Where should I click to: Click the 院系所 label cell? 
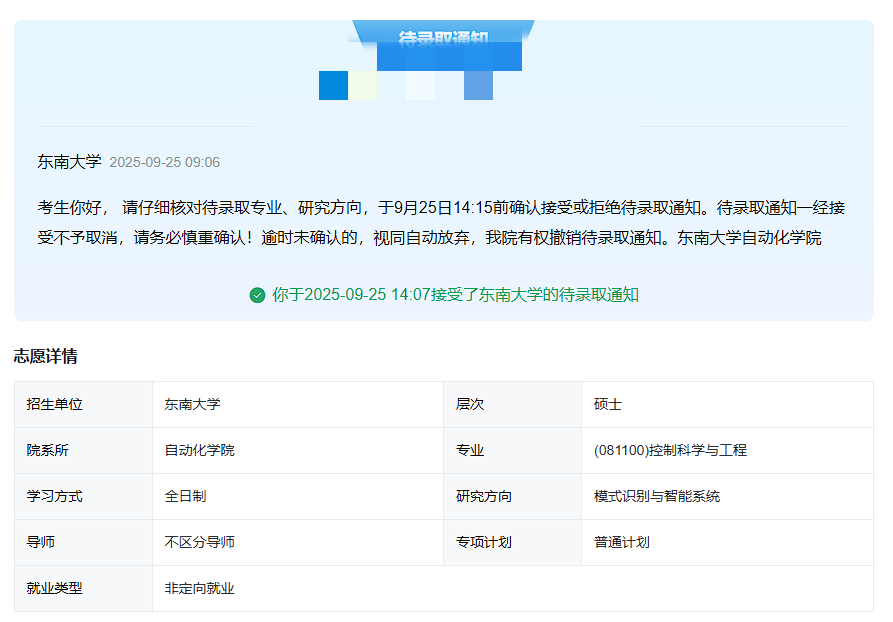(x=84, y=451)
